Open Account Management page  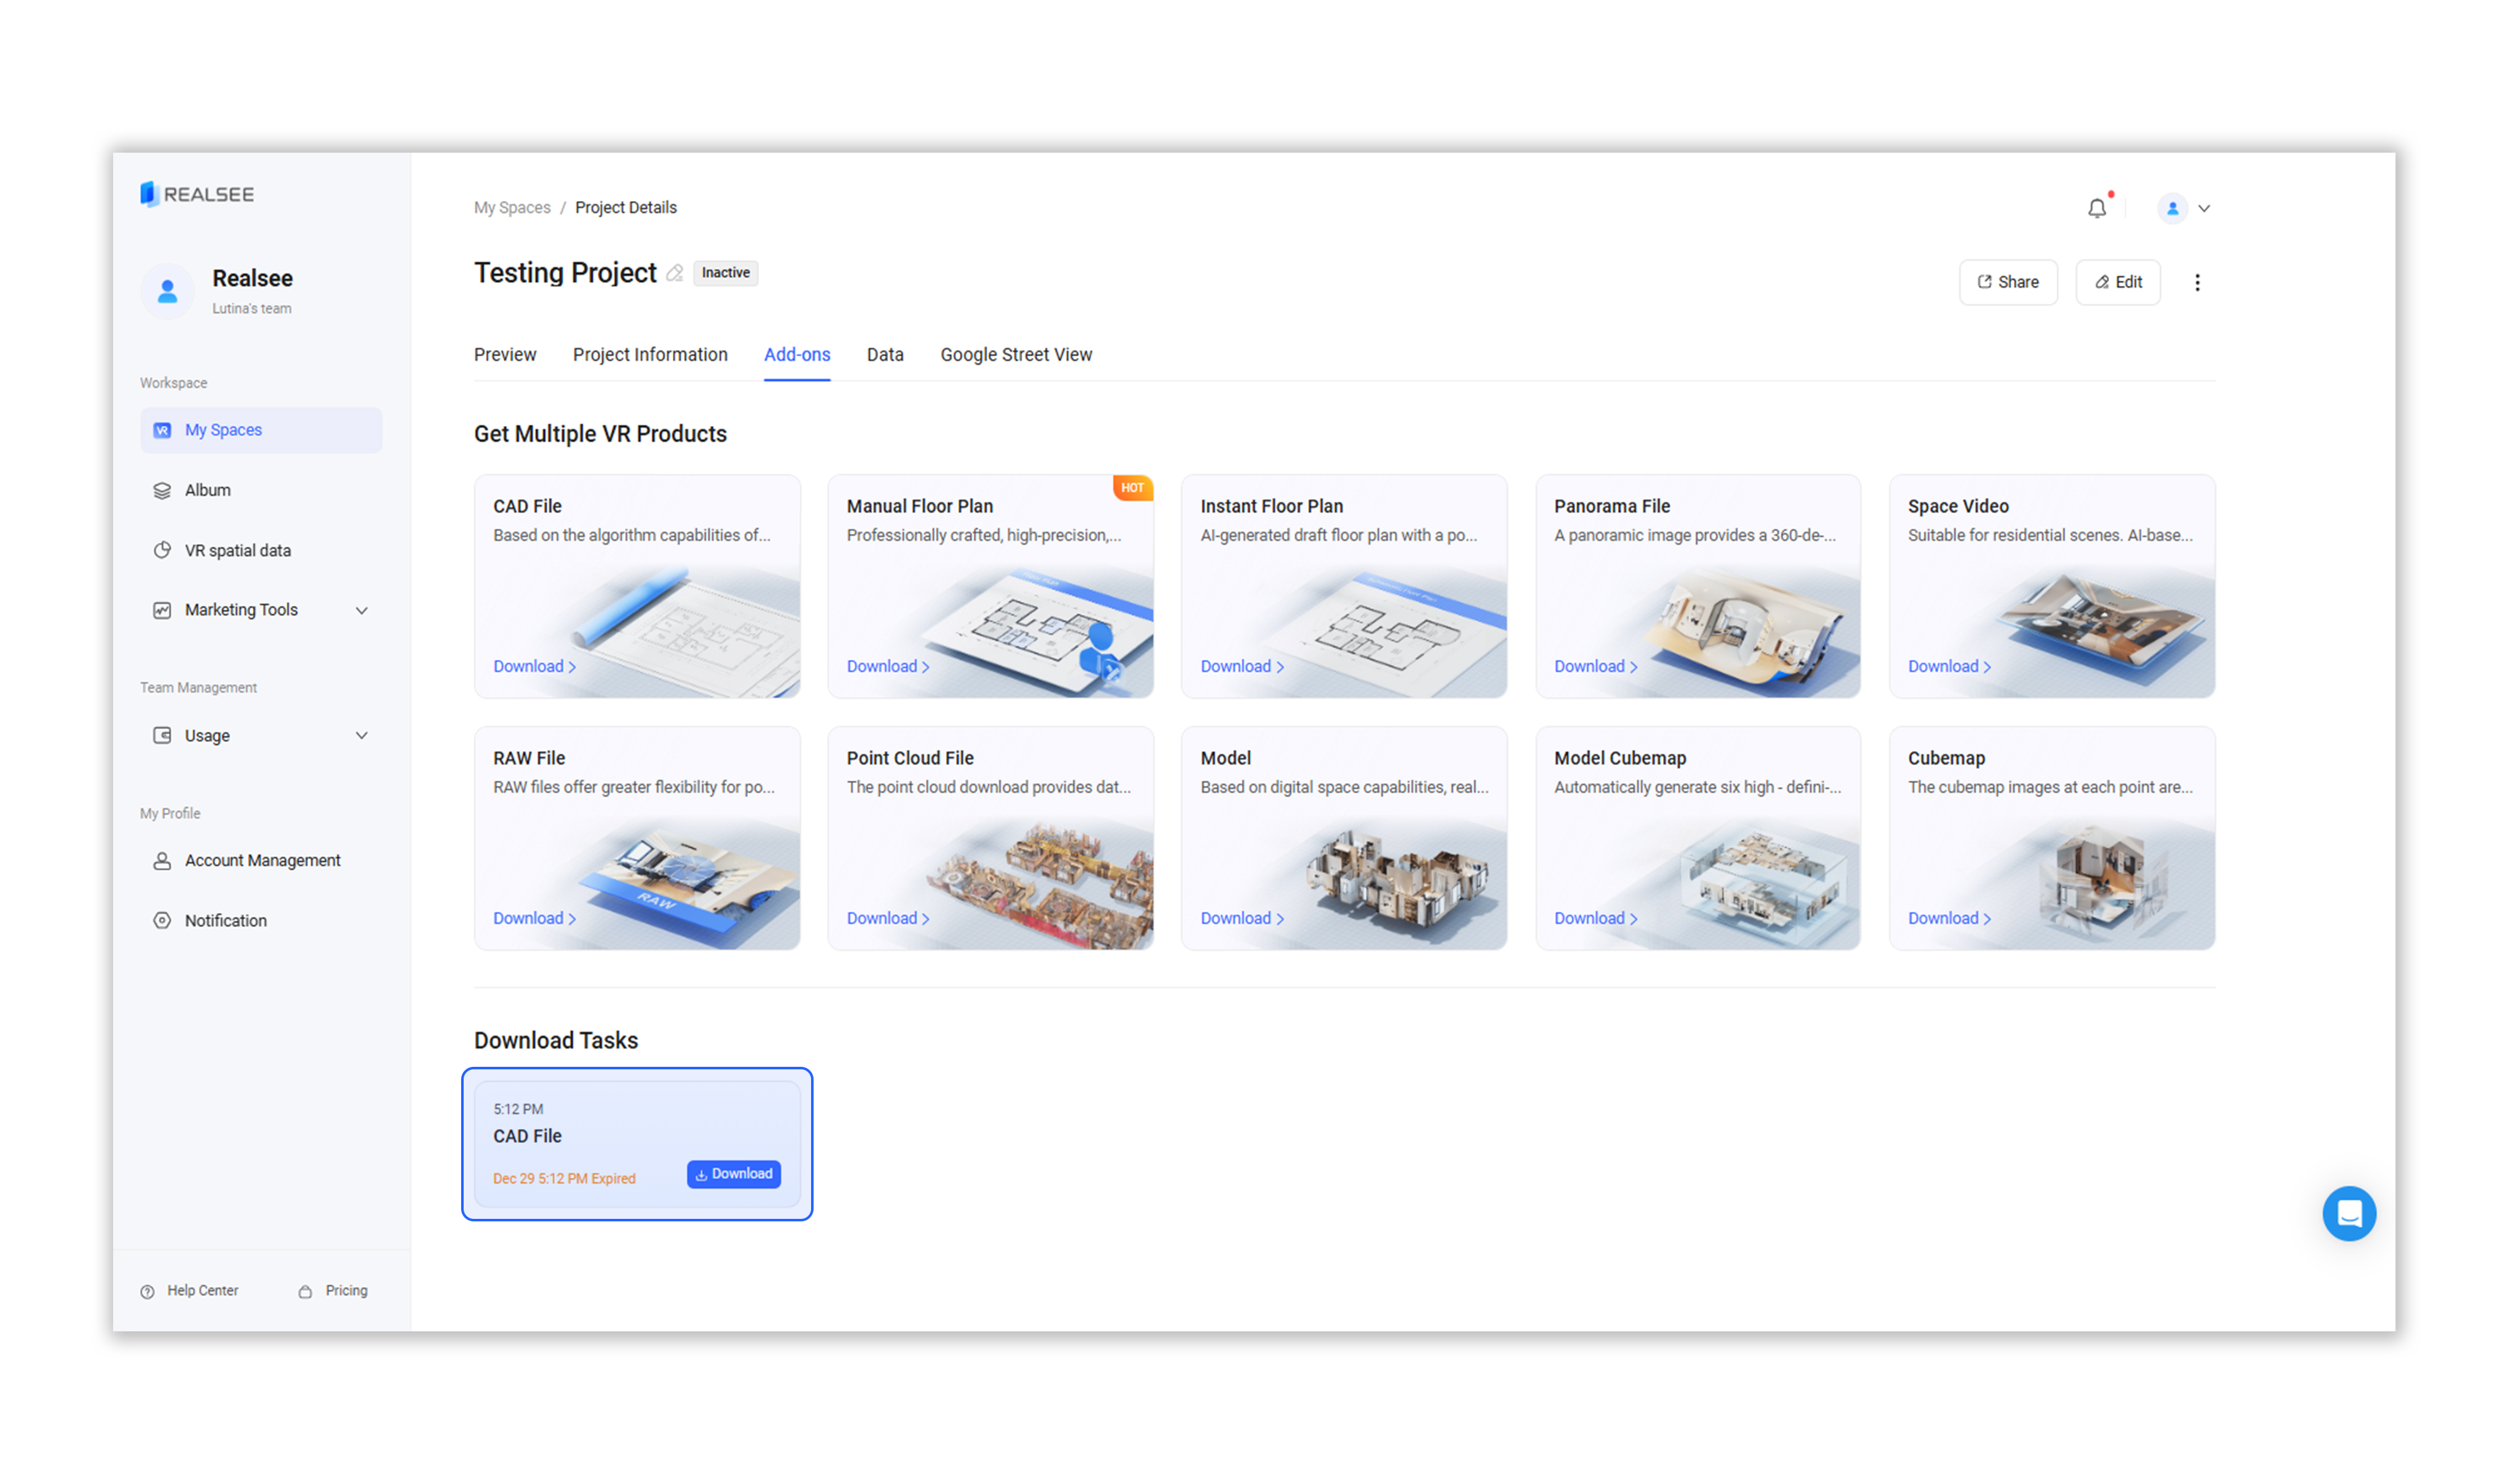(262, 860)
